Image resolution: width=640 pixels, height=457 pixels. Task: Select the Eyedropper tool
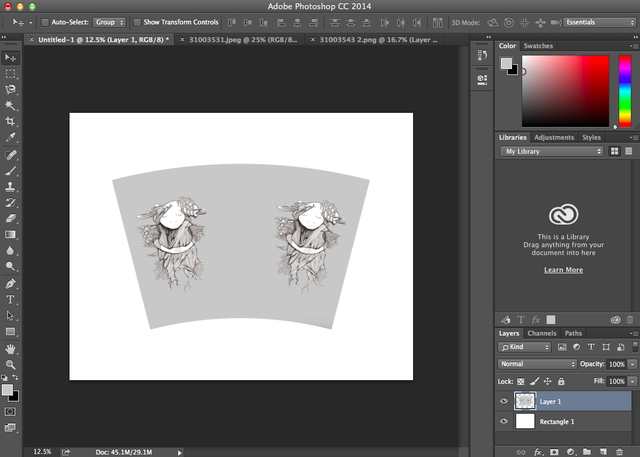(10, 137)
